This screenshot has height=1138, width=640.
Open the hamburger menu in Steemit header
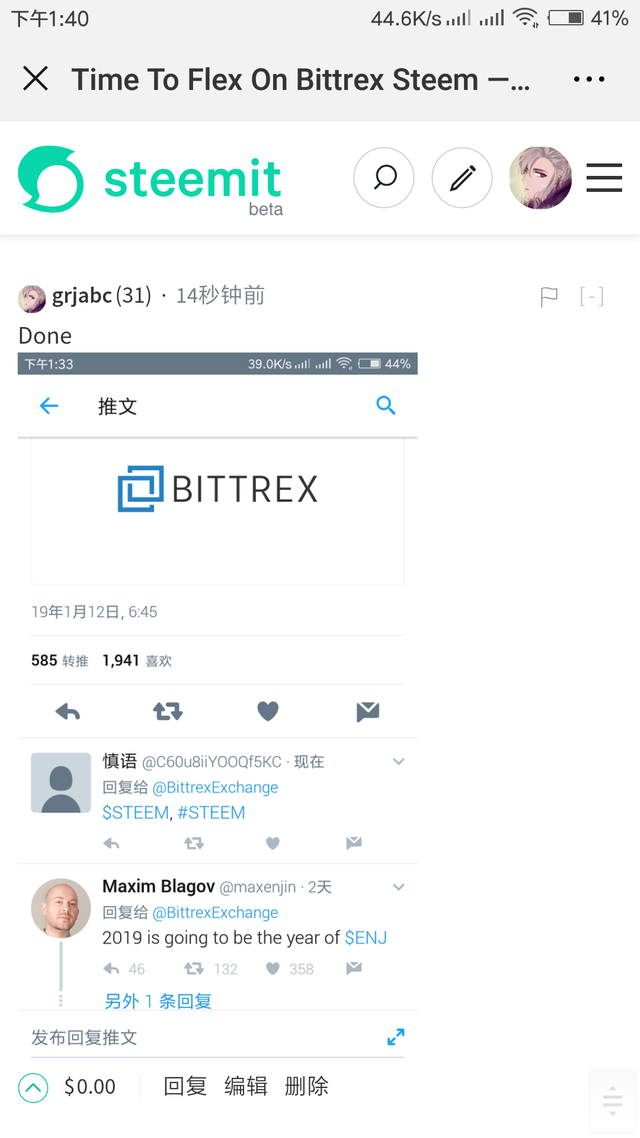point(604,178)
